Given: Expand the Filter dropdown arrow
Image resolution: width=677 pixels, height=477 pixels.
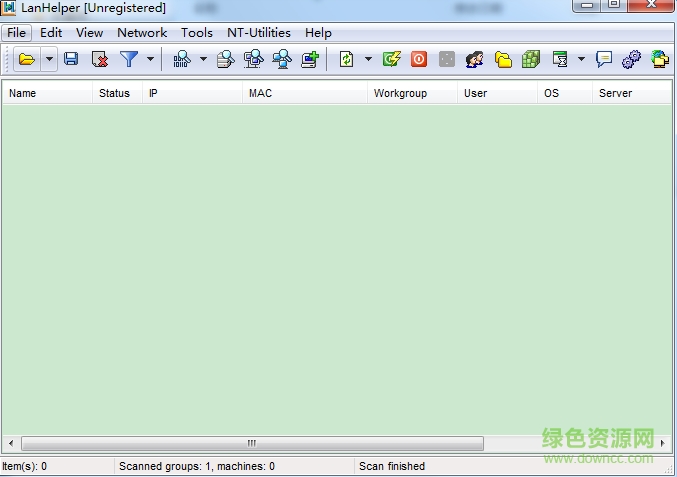Looking at the screenshot, I should click(150, 59).
